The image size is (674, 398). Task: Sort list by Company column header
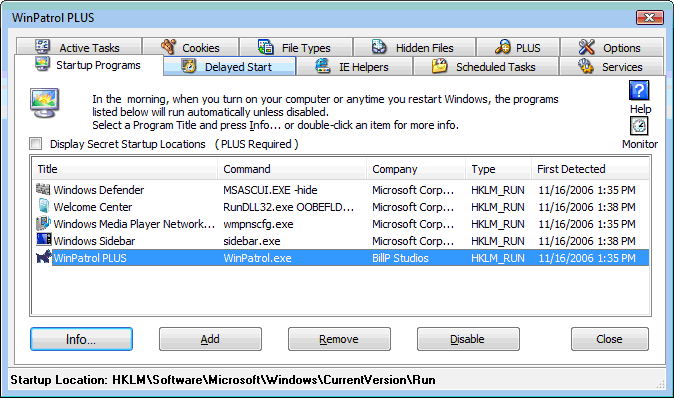point(416,169)
